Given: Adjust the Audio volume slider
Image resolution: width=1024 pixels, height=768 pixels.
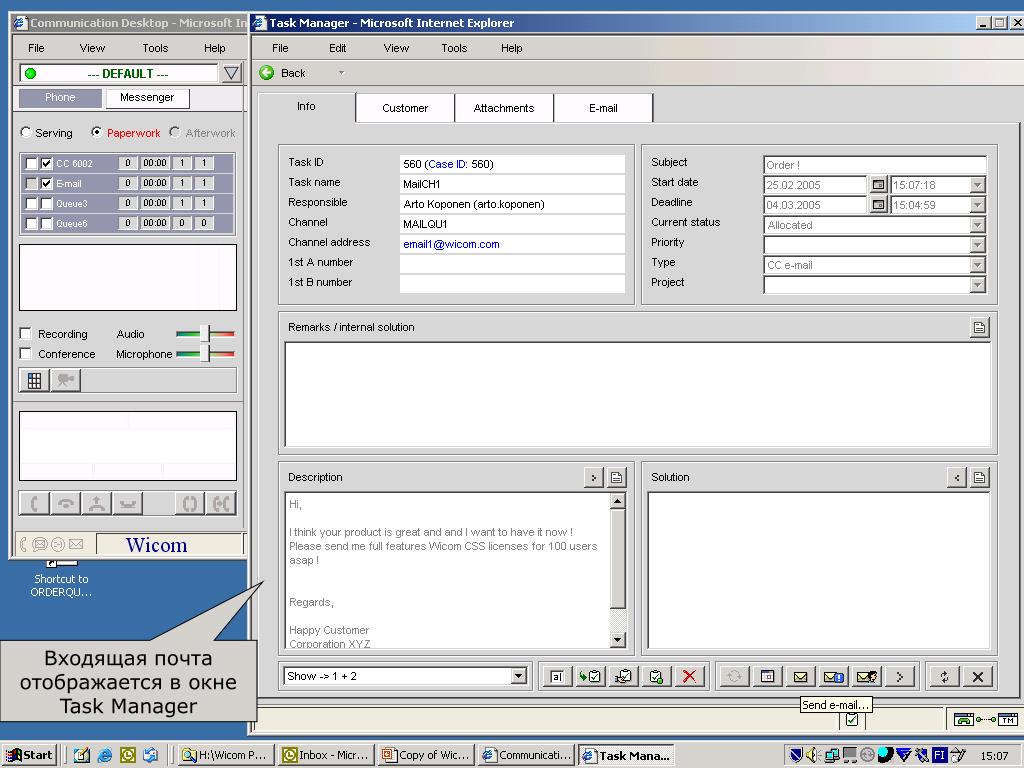Looking at the screenshot, I should coord(205,334).
